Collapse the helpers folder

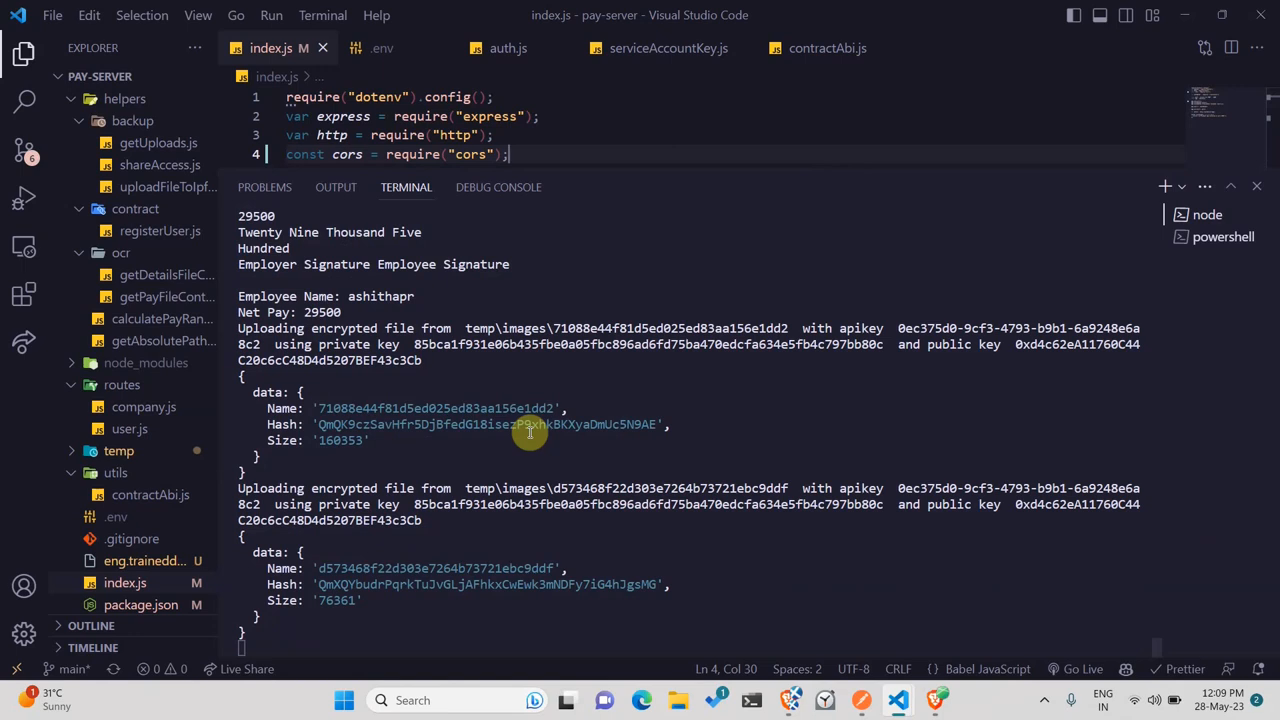click(134, 99)
